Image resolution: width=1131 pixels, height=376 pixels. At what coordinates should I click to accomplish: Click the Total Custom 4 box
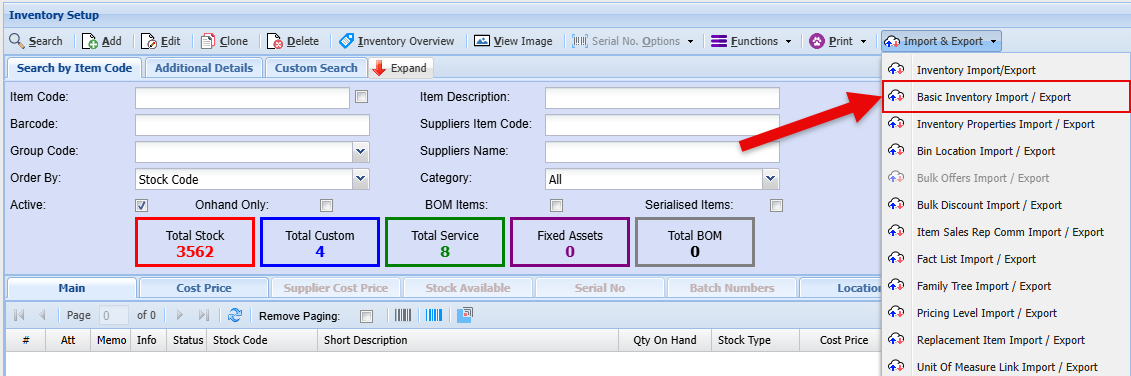[320, 243]
